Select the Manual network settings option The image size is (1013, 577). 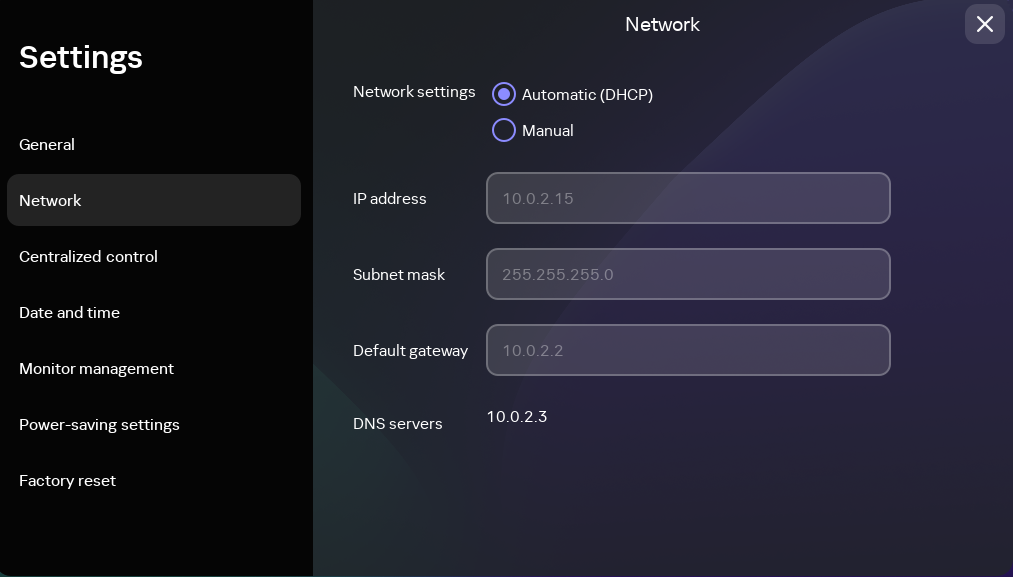click(x=504, y=130)
